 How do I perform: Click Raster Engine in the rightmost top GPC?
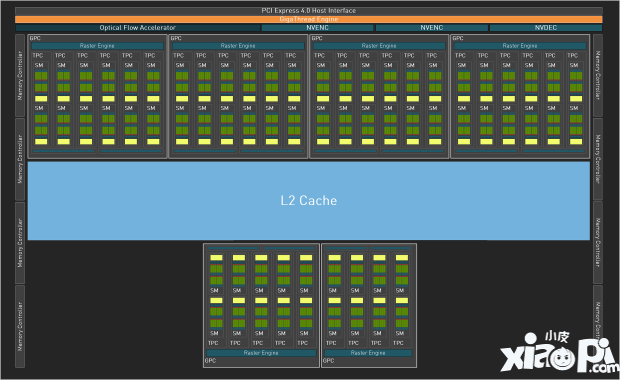pos(520,46)
